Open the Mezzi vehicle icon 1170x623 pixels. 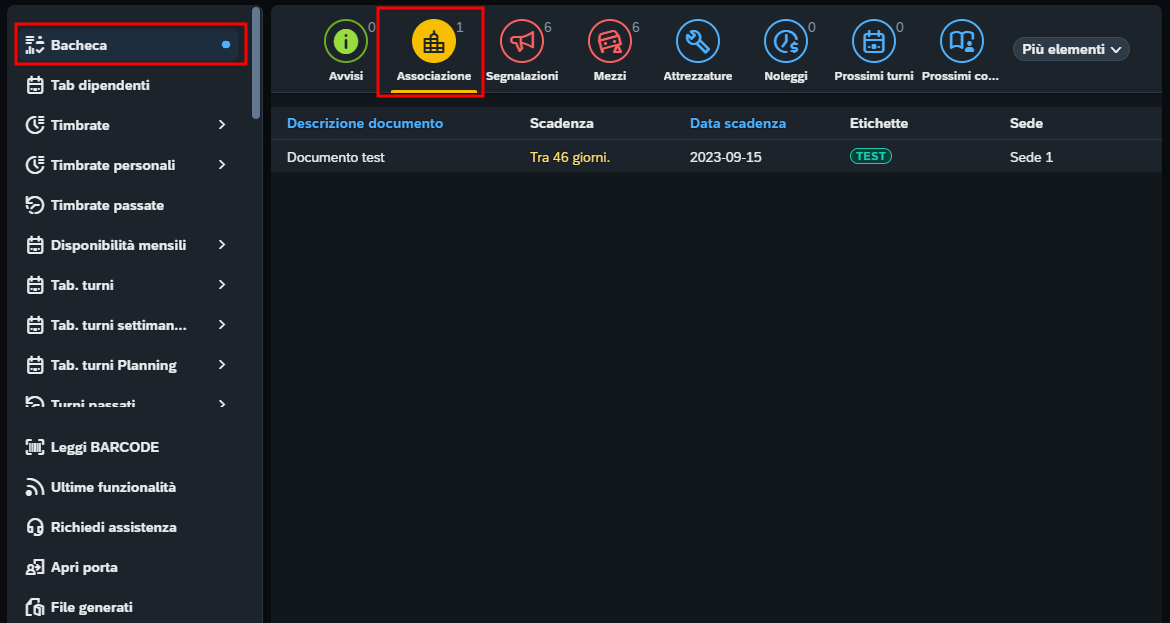pyautogui.click(x=610, y=41)
